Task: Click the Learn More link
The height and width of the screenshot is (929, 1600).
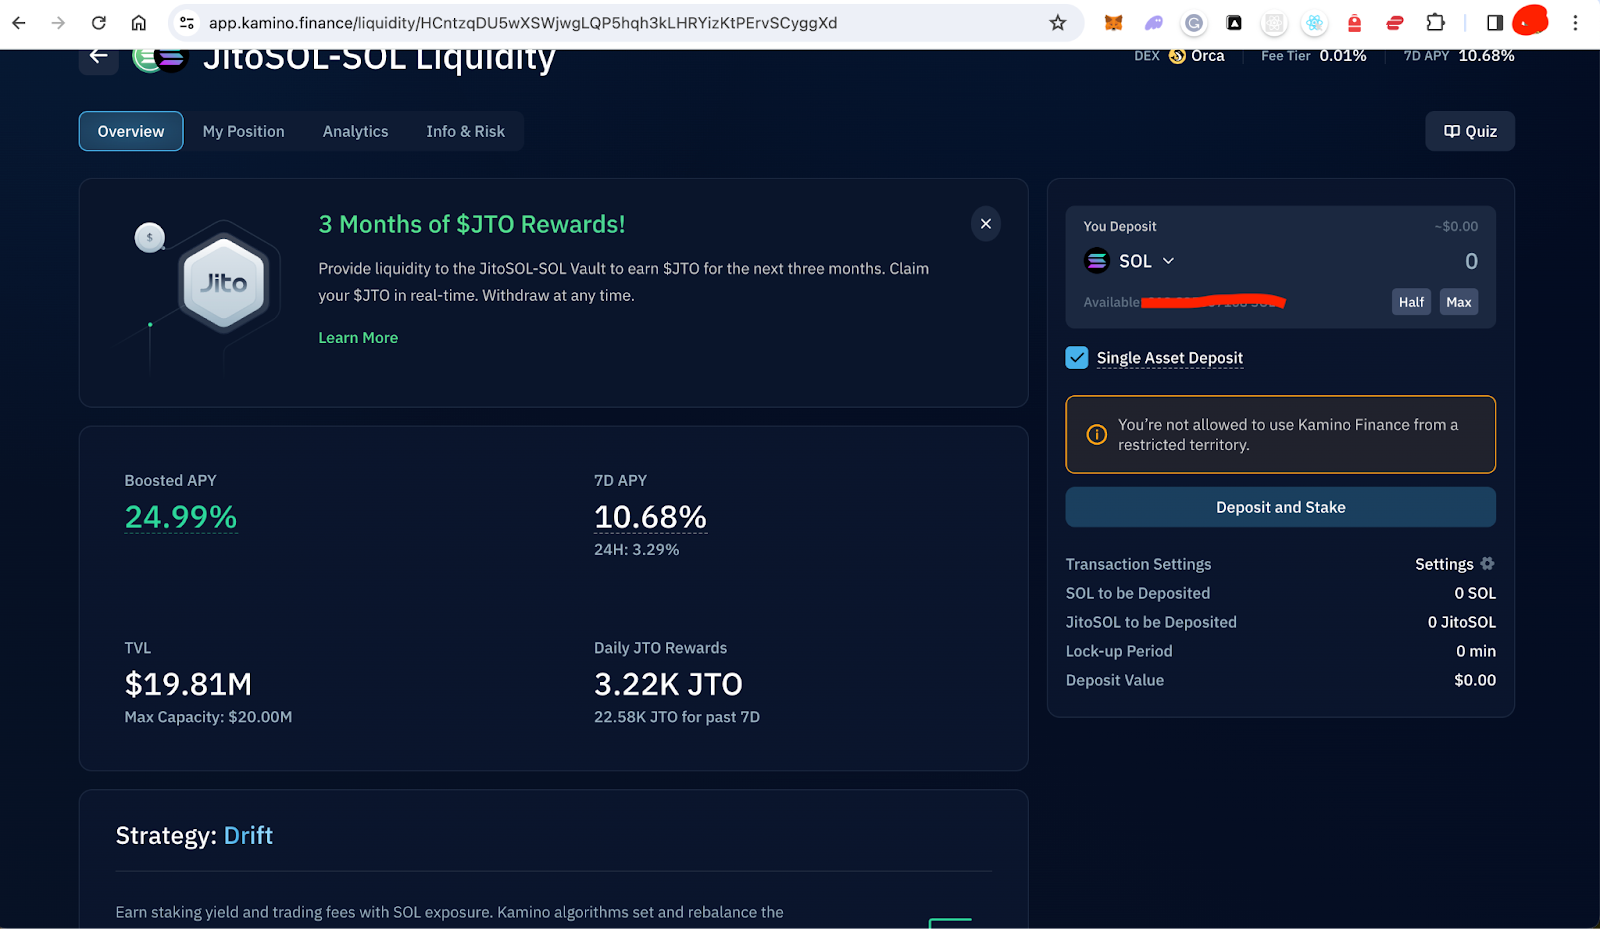Action: (358, 338)
